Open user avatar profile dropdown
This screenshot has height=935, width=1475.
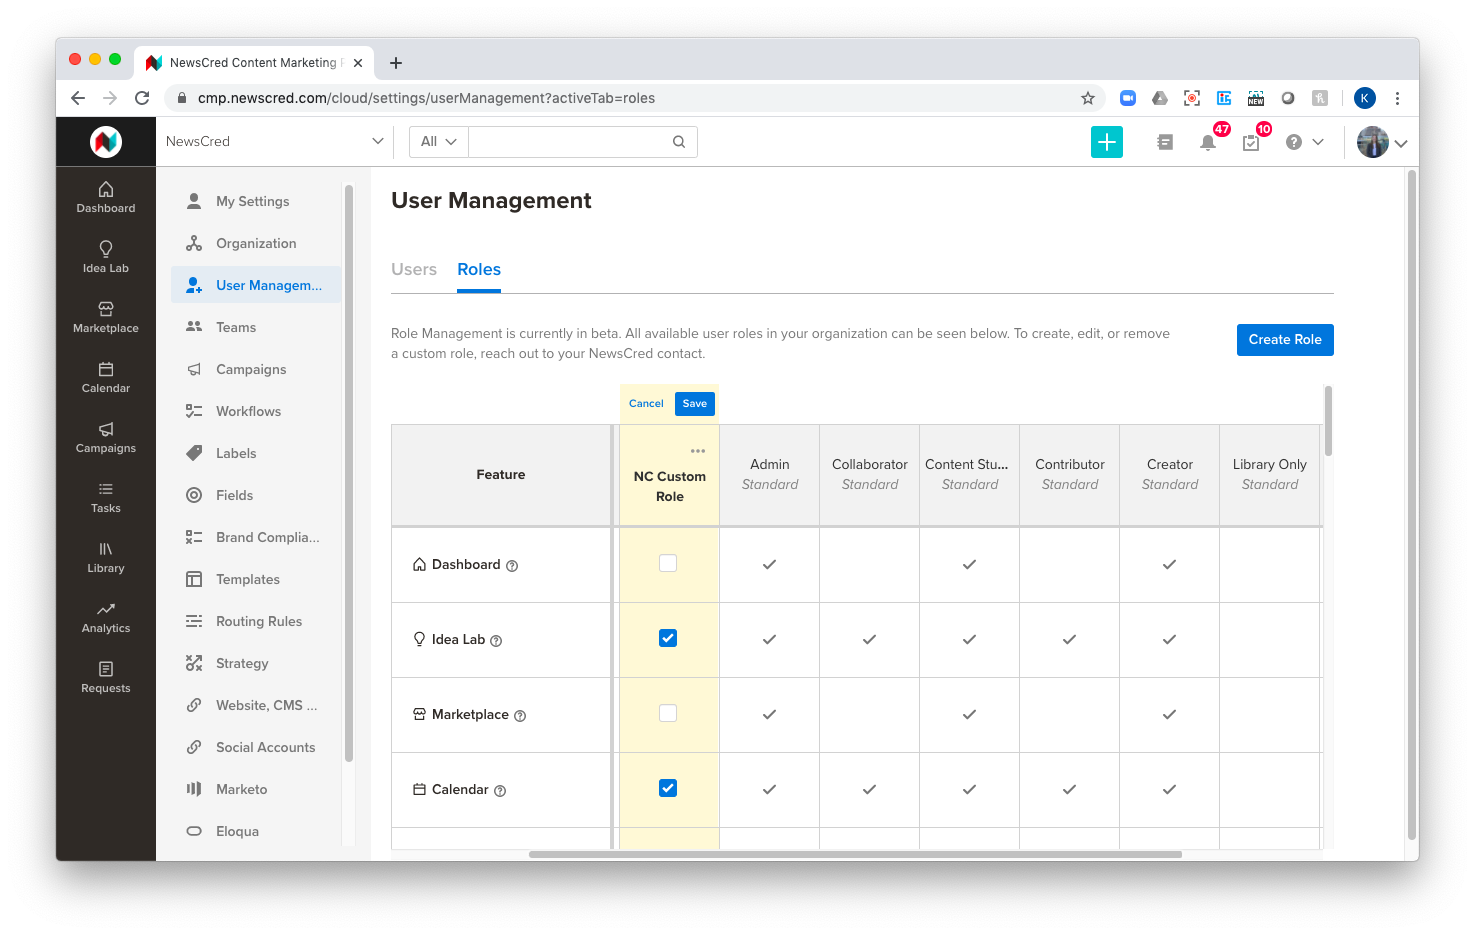point(1382,142)
